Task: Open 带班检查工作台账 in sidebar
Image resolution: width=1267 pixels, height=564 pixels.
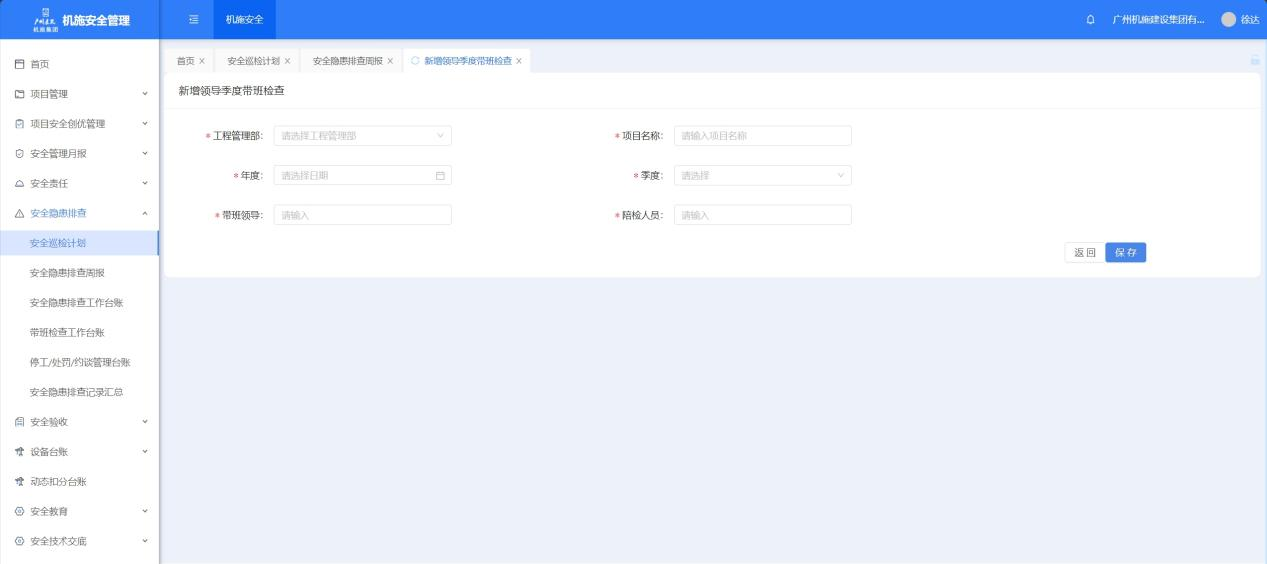Action: (67, 333)
